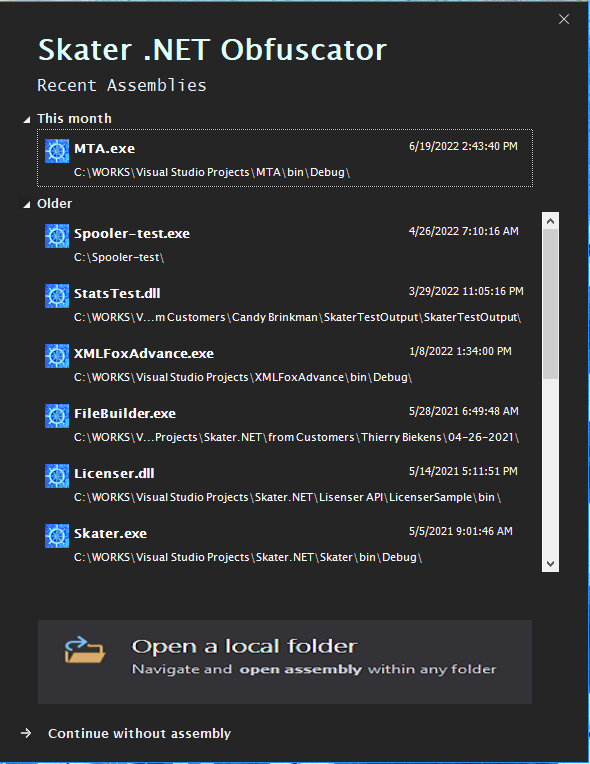Open a local folder button
Viewport: 590px width, 764px height.
pos(285,662)
